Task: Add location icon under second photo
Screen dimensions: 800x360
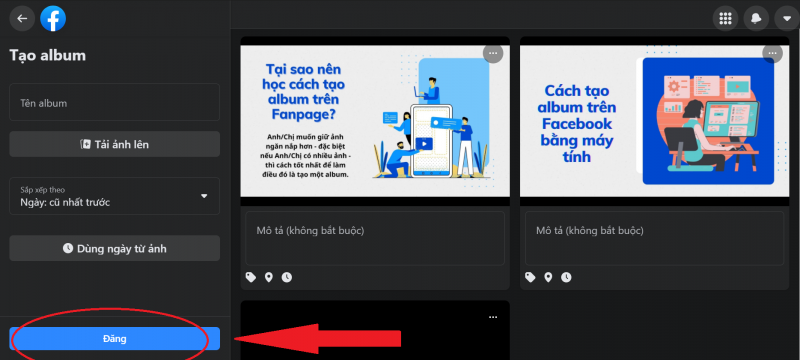Action: point(548,277)
